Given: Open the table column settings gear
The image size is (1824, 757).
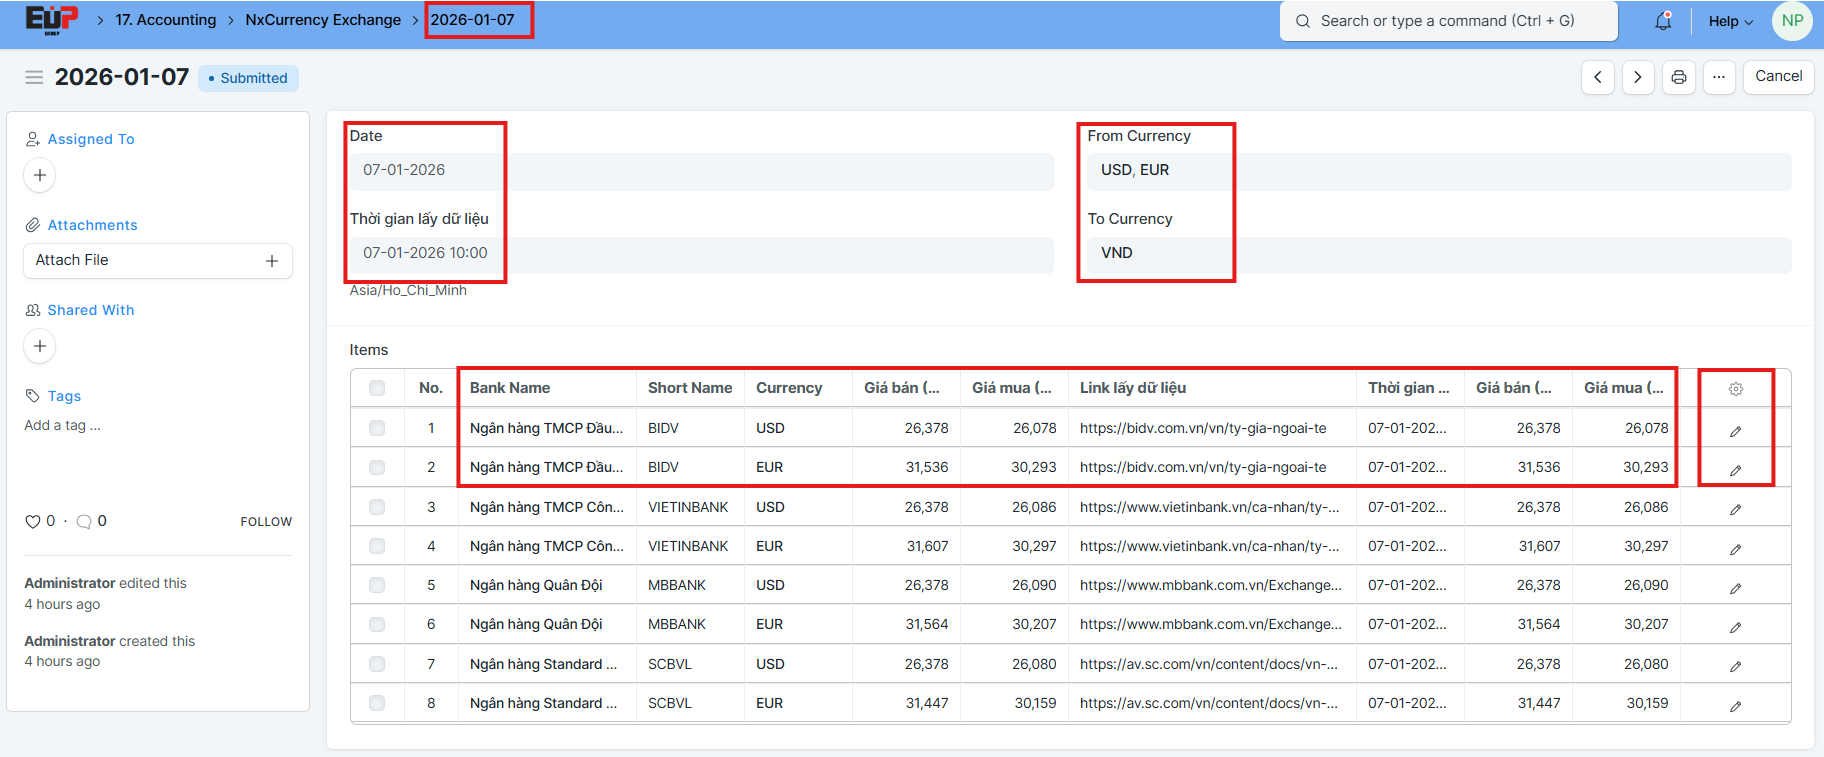Looking at the screenshot, I should coord(1735,389).
